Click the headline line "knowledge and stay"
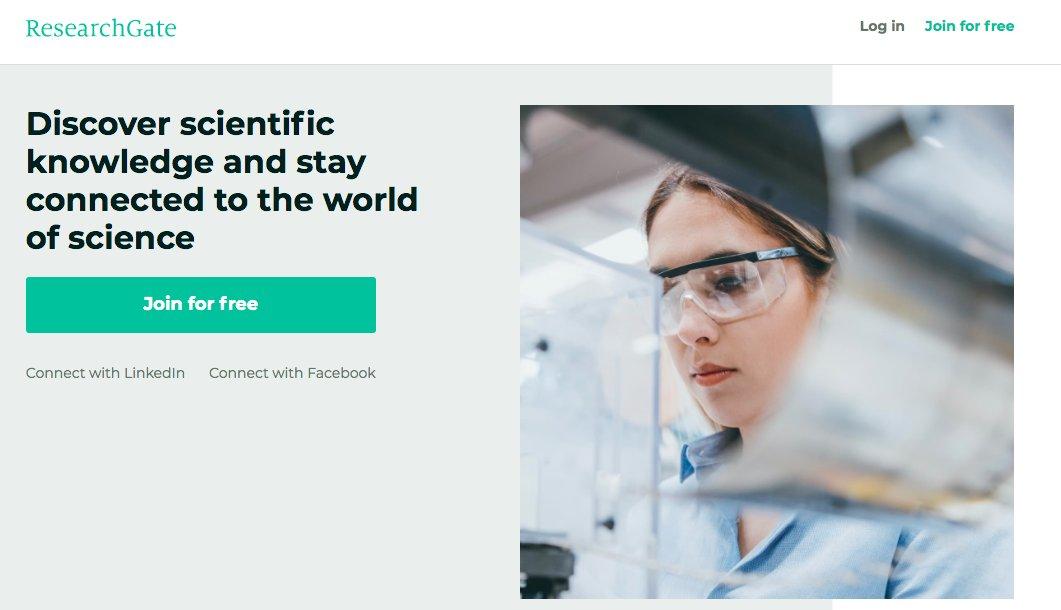Image resolution: width=1061 pixels, height=610 pixels. tap(196, 162)
